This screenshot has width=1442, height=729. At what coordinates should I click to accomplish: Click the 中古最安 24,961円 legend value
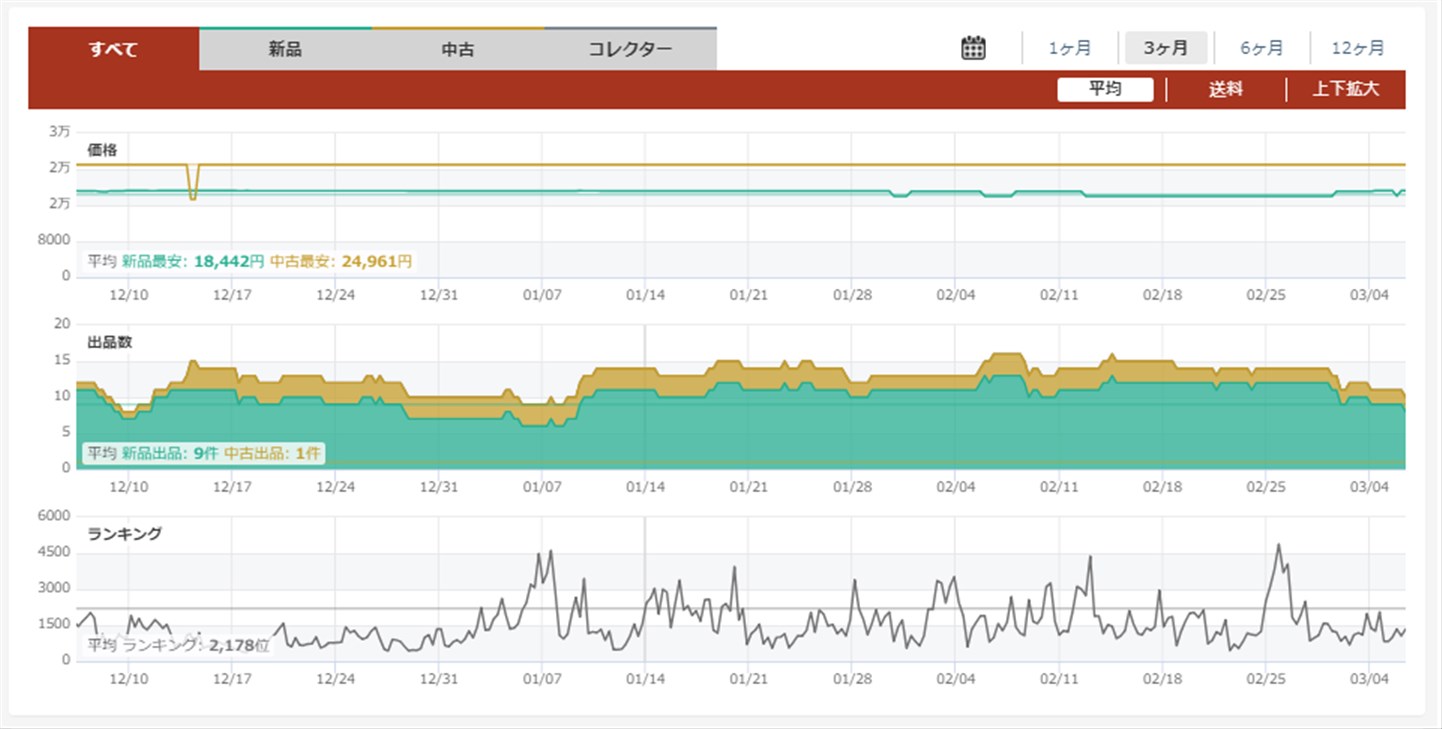pos(341,261)
